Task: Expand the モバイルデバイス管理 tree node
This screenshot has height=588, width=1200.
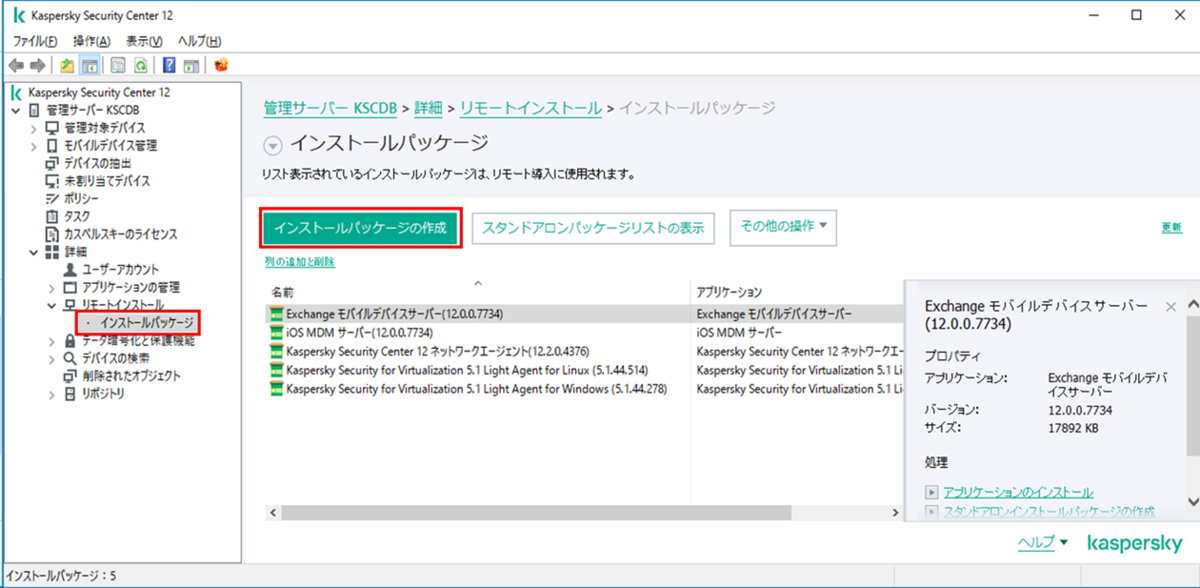Action: tap(34, 145)
